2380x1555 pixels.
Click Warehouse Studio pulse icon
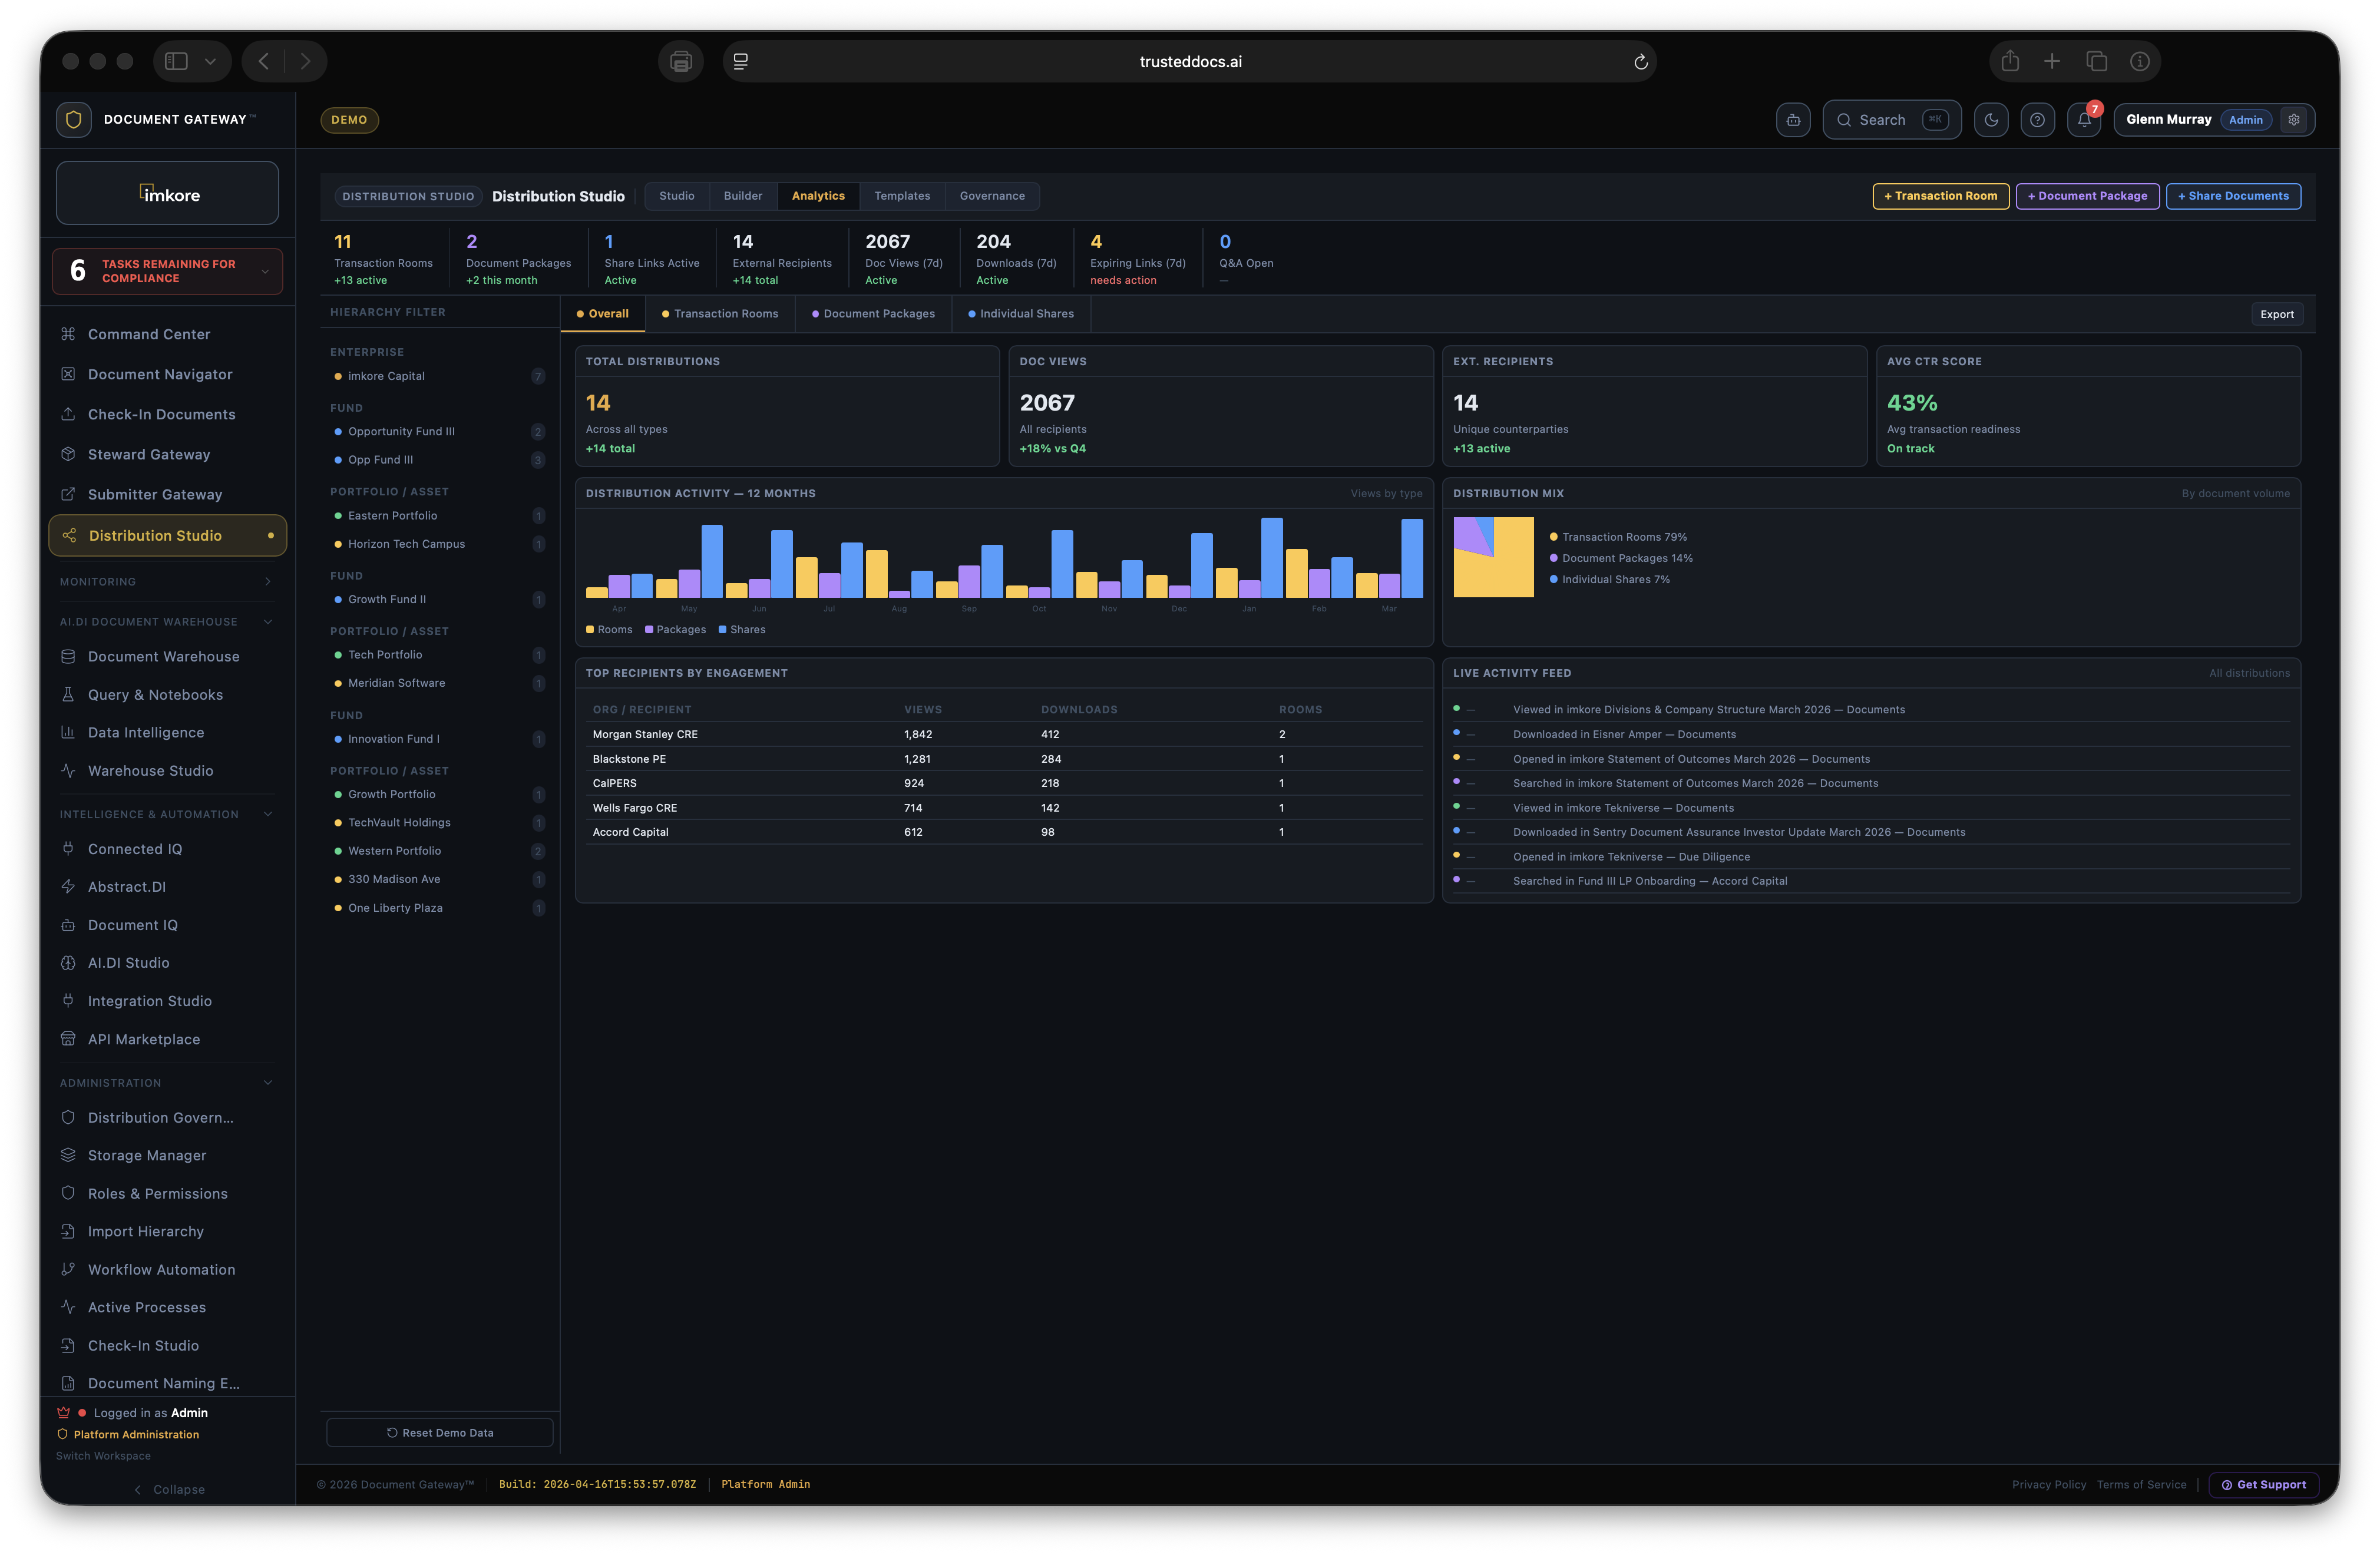[68, 771]
